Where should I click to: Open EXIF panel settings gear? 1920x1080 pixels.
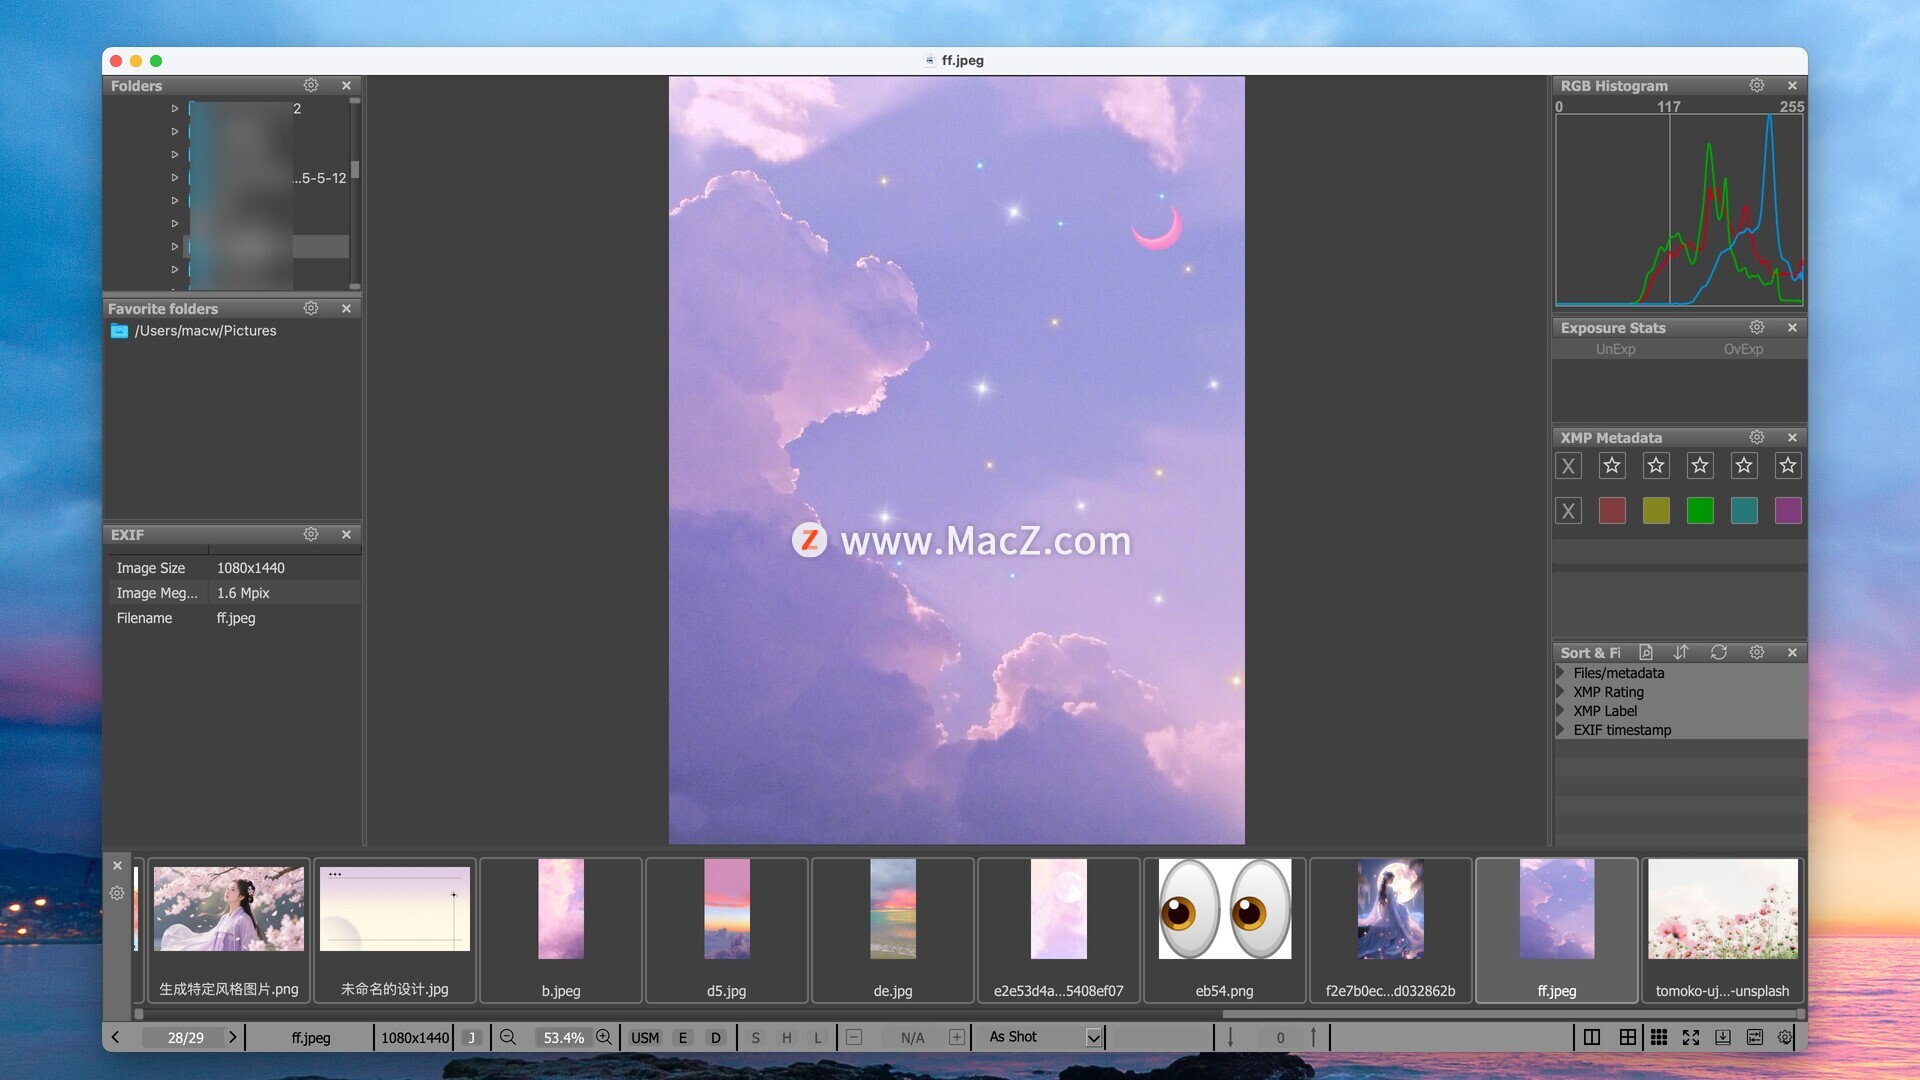(311, 534)
